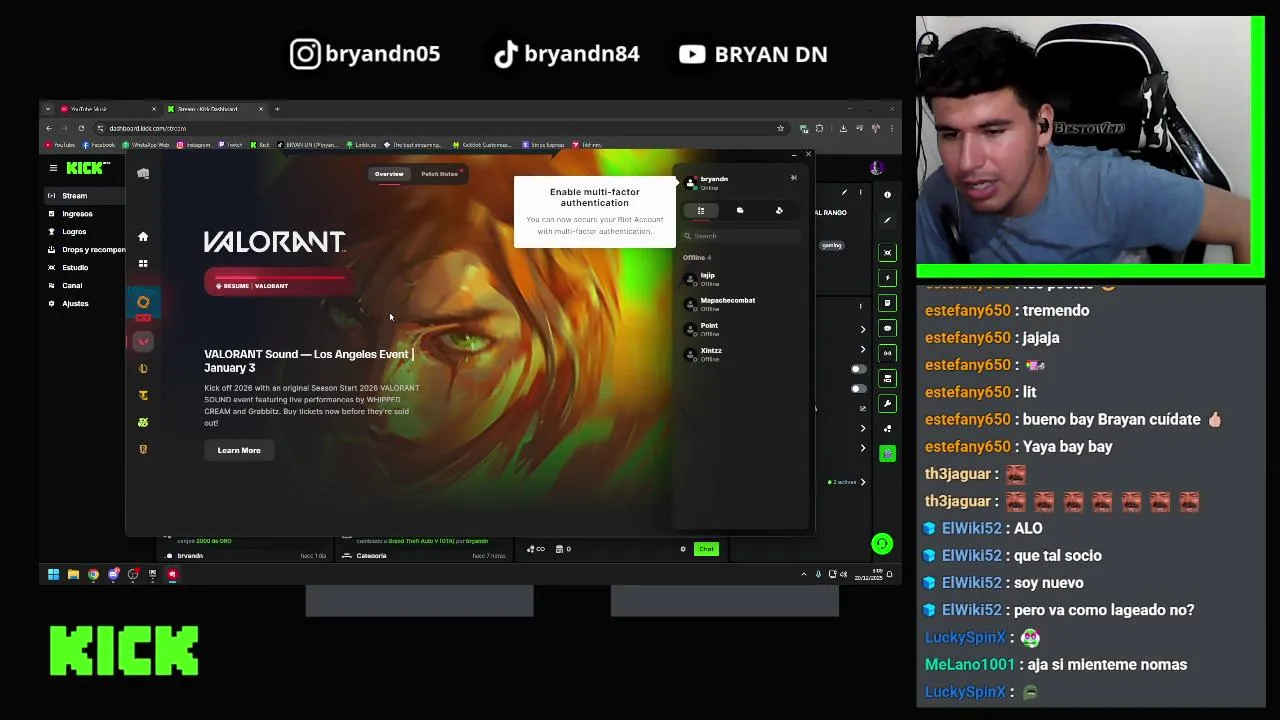Viewport: 1280px width, 720px height.
Task: Select the green game icon in Riot sidebar
Action: point(143,423)
